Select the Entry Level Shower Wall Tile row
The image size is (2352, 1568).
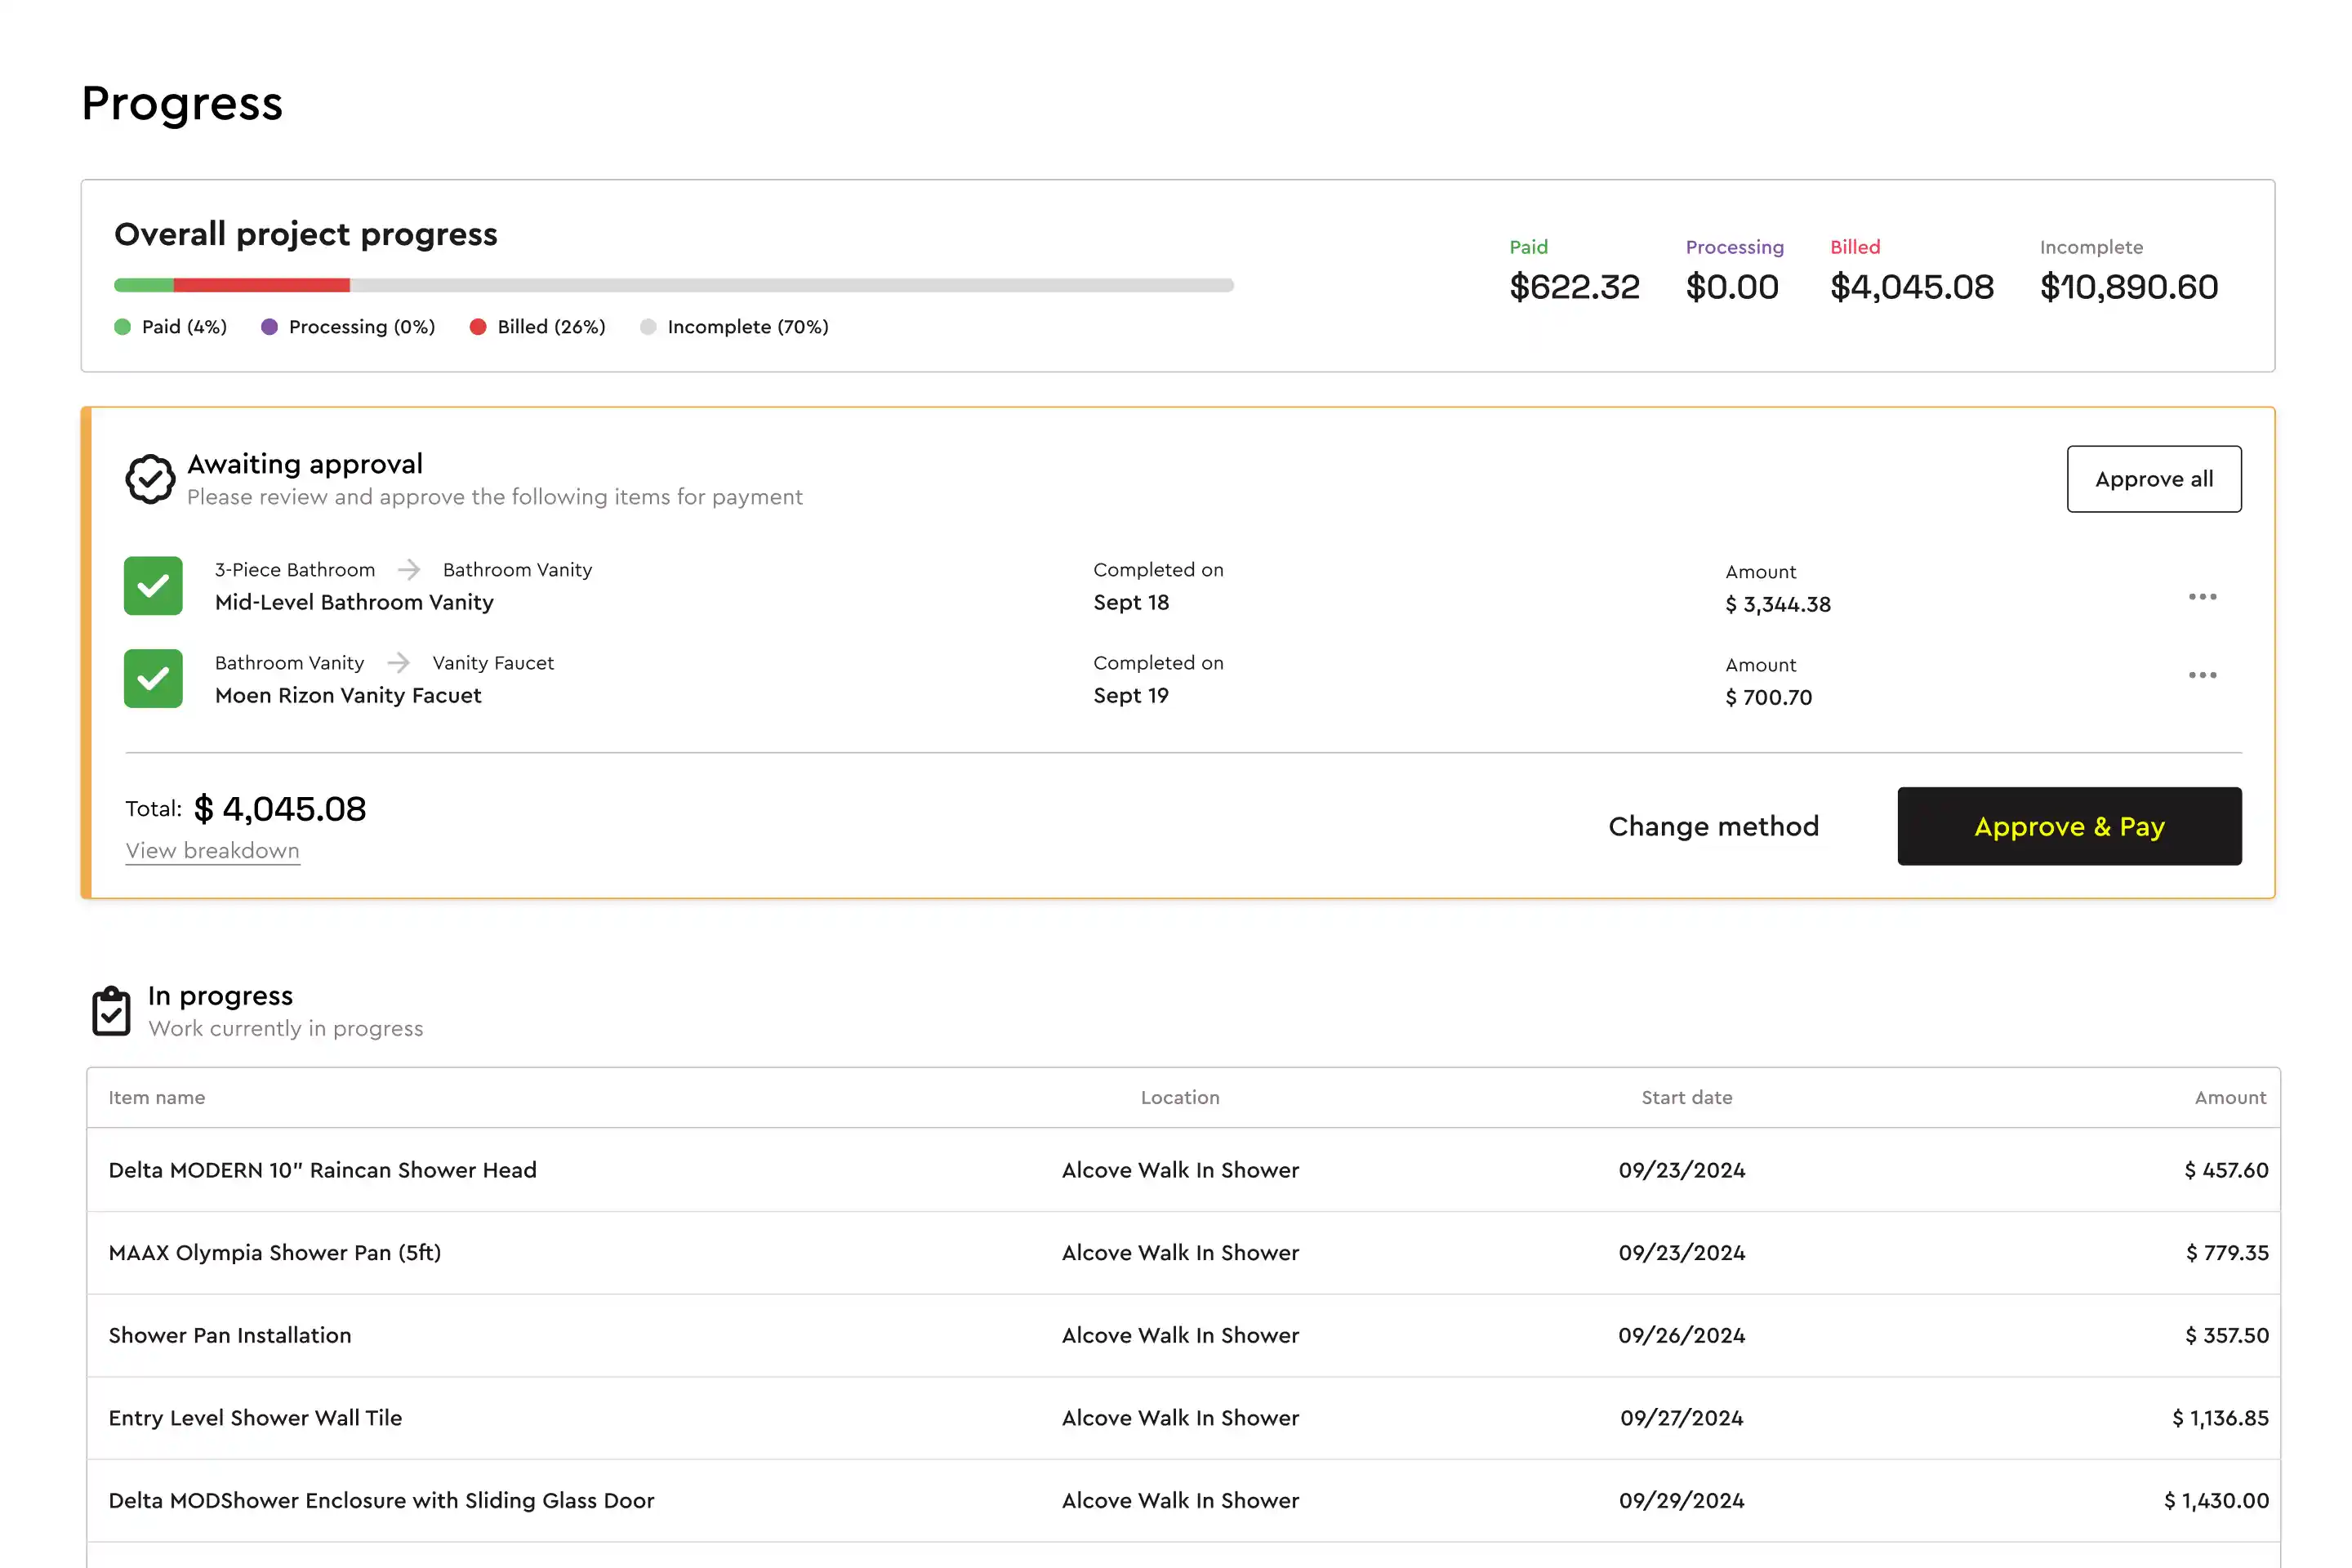1183,1418
